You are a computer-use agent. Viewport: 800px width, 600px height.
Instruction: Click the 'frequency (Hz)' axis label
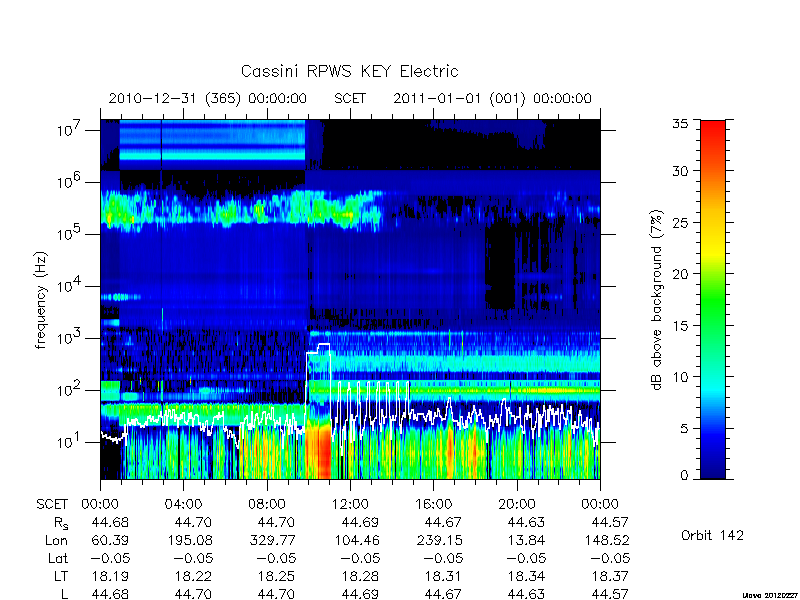click(x=41, y=300)
